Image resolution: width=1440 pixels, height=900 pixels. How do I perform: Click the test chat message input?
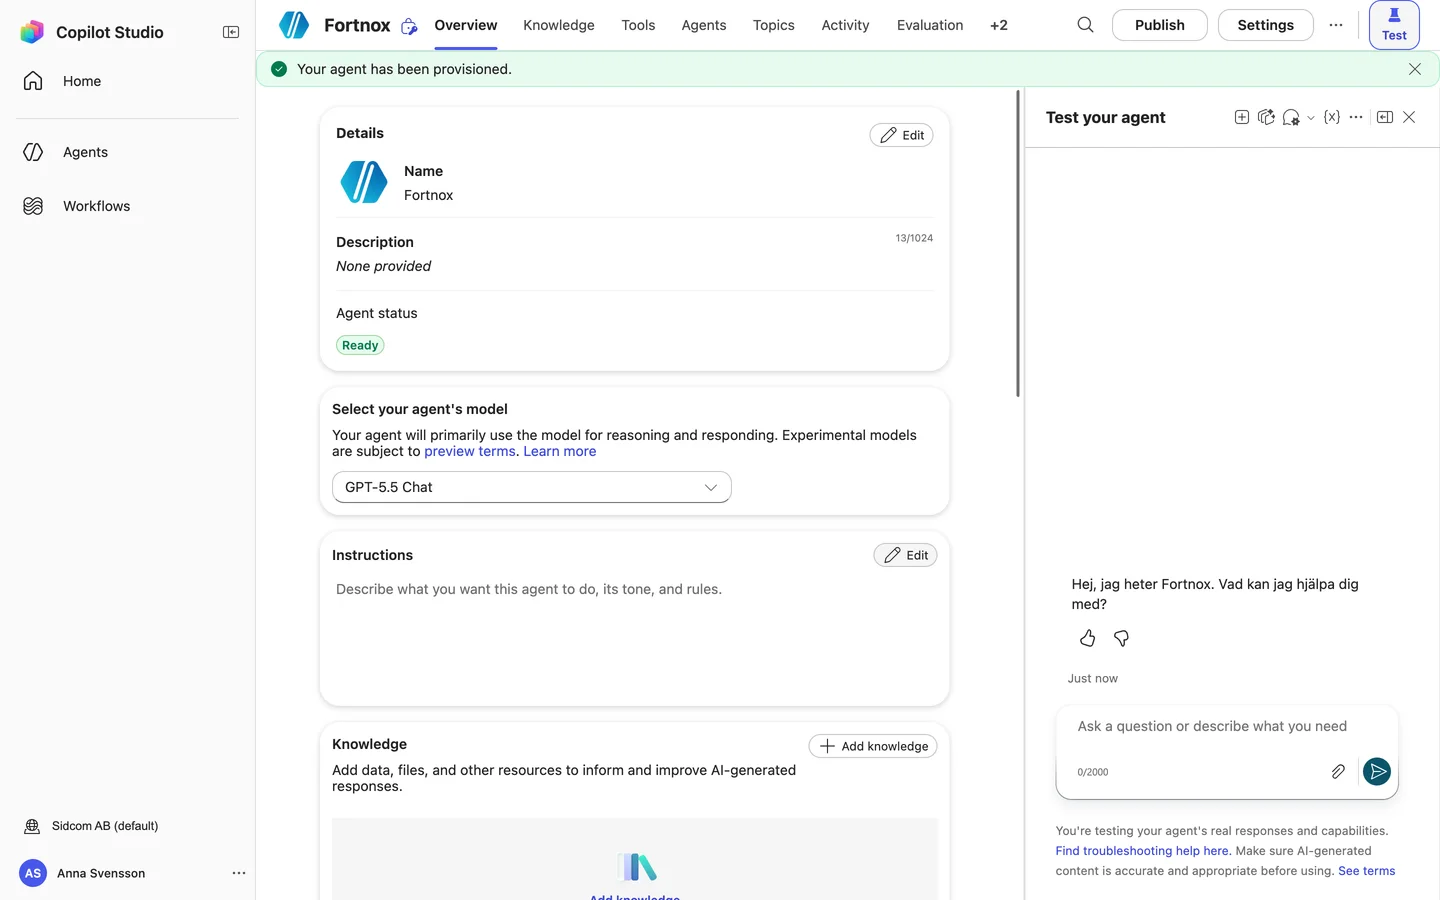point(1227,727)
